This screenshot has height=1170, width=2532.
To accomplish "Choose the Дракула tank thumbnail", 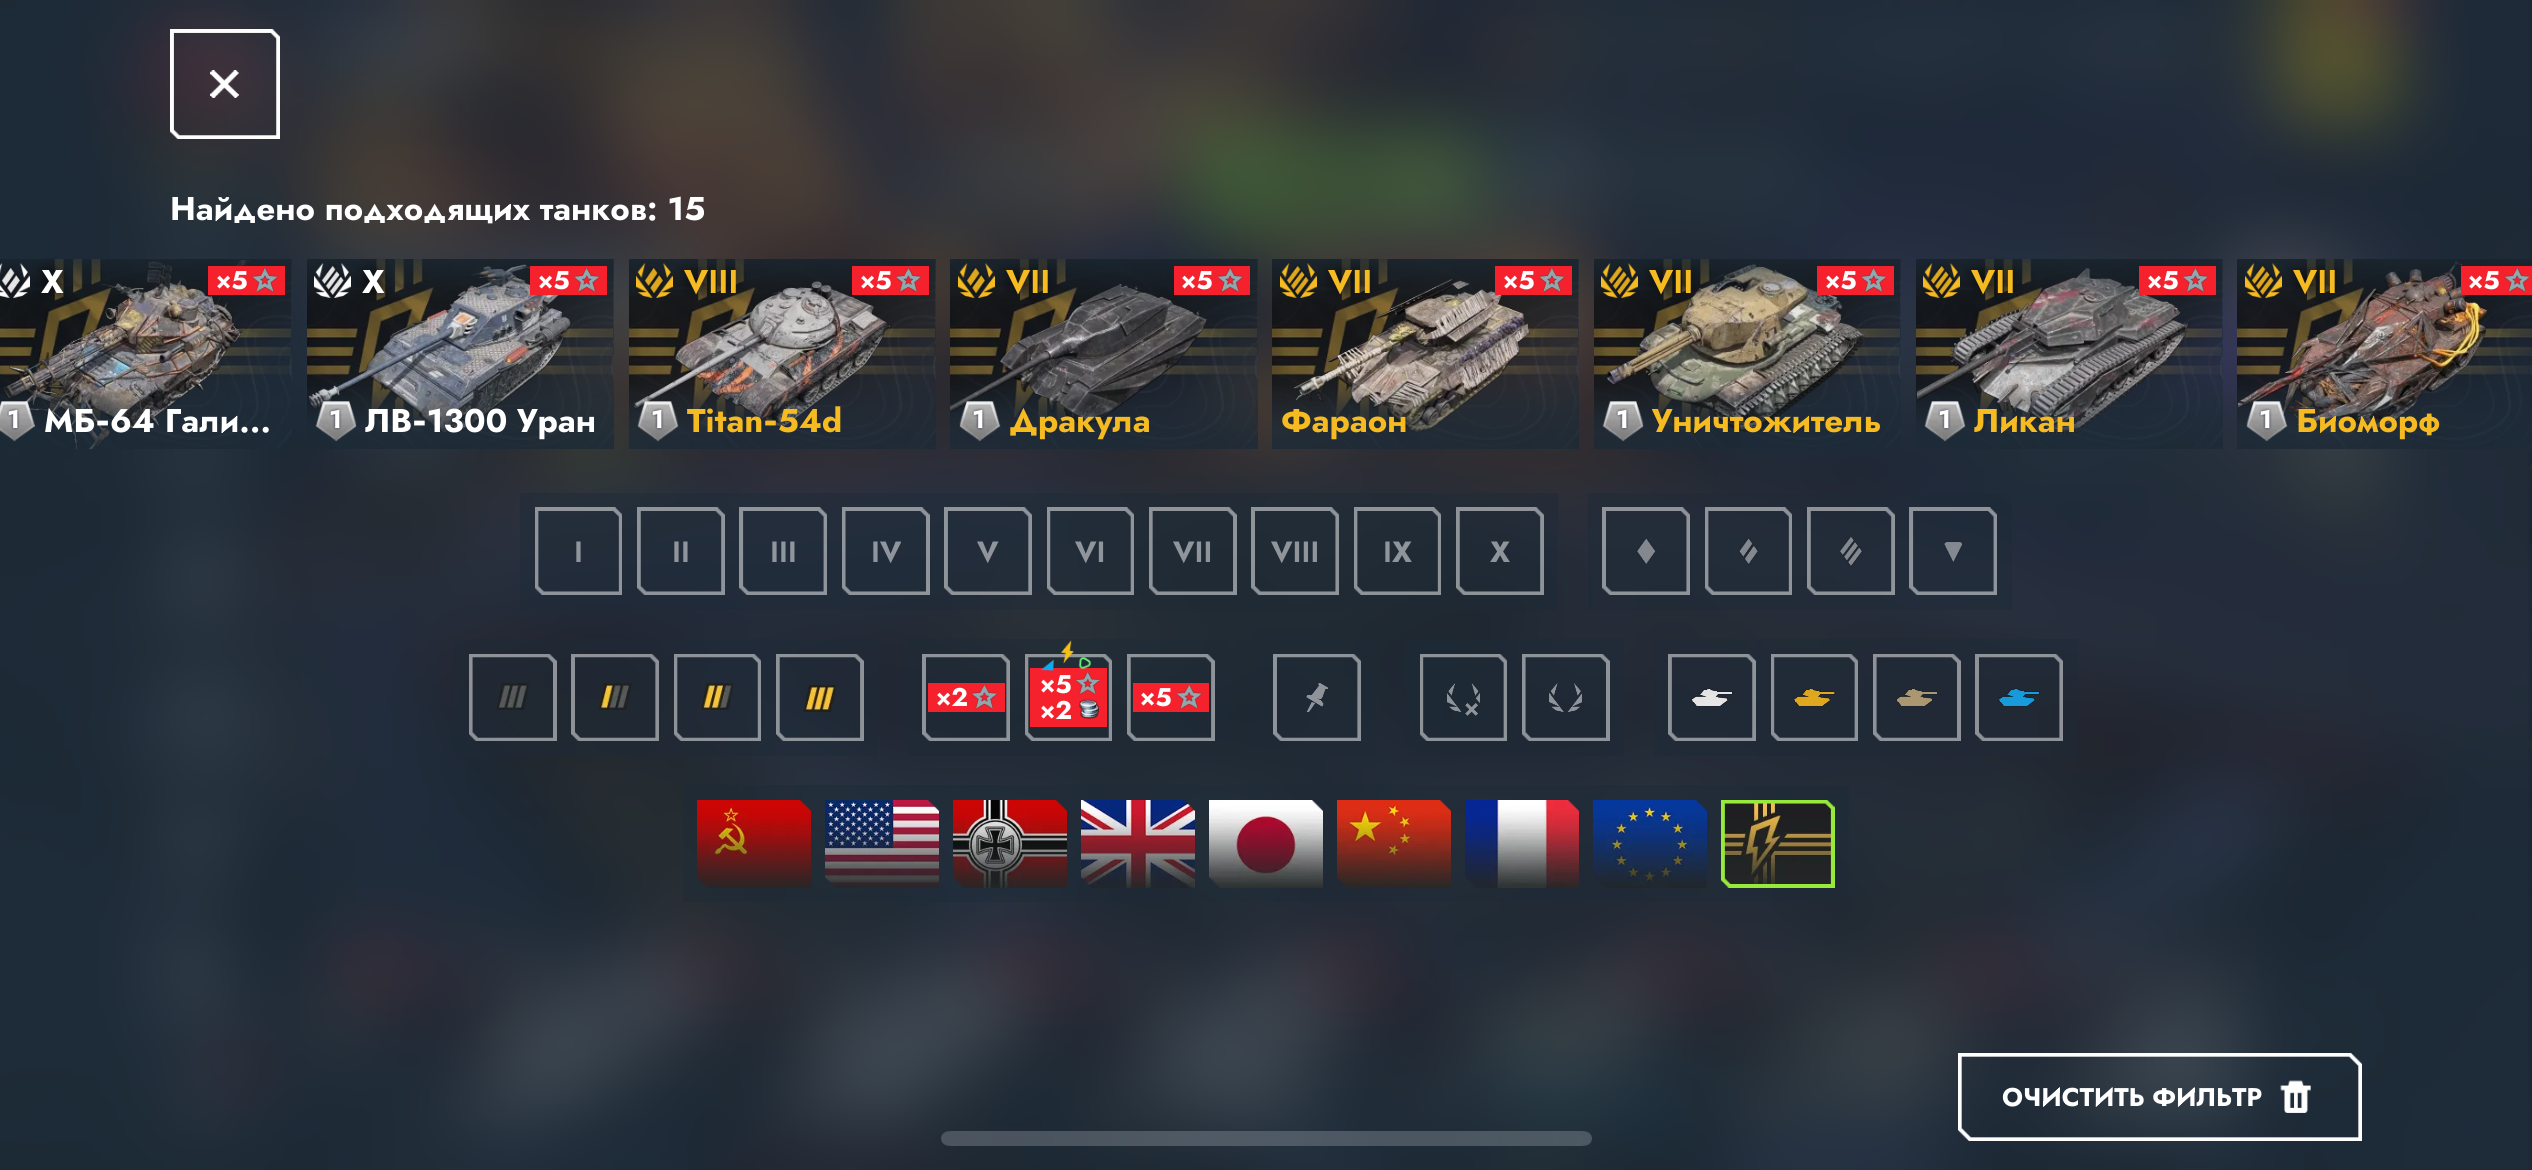I will pos(1103,354).
